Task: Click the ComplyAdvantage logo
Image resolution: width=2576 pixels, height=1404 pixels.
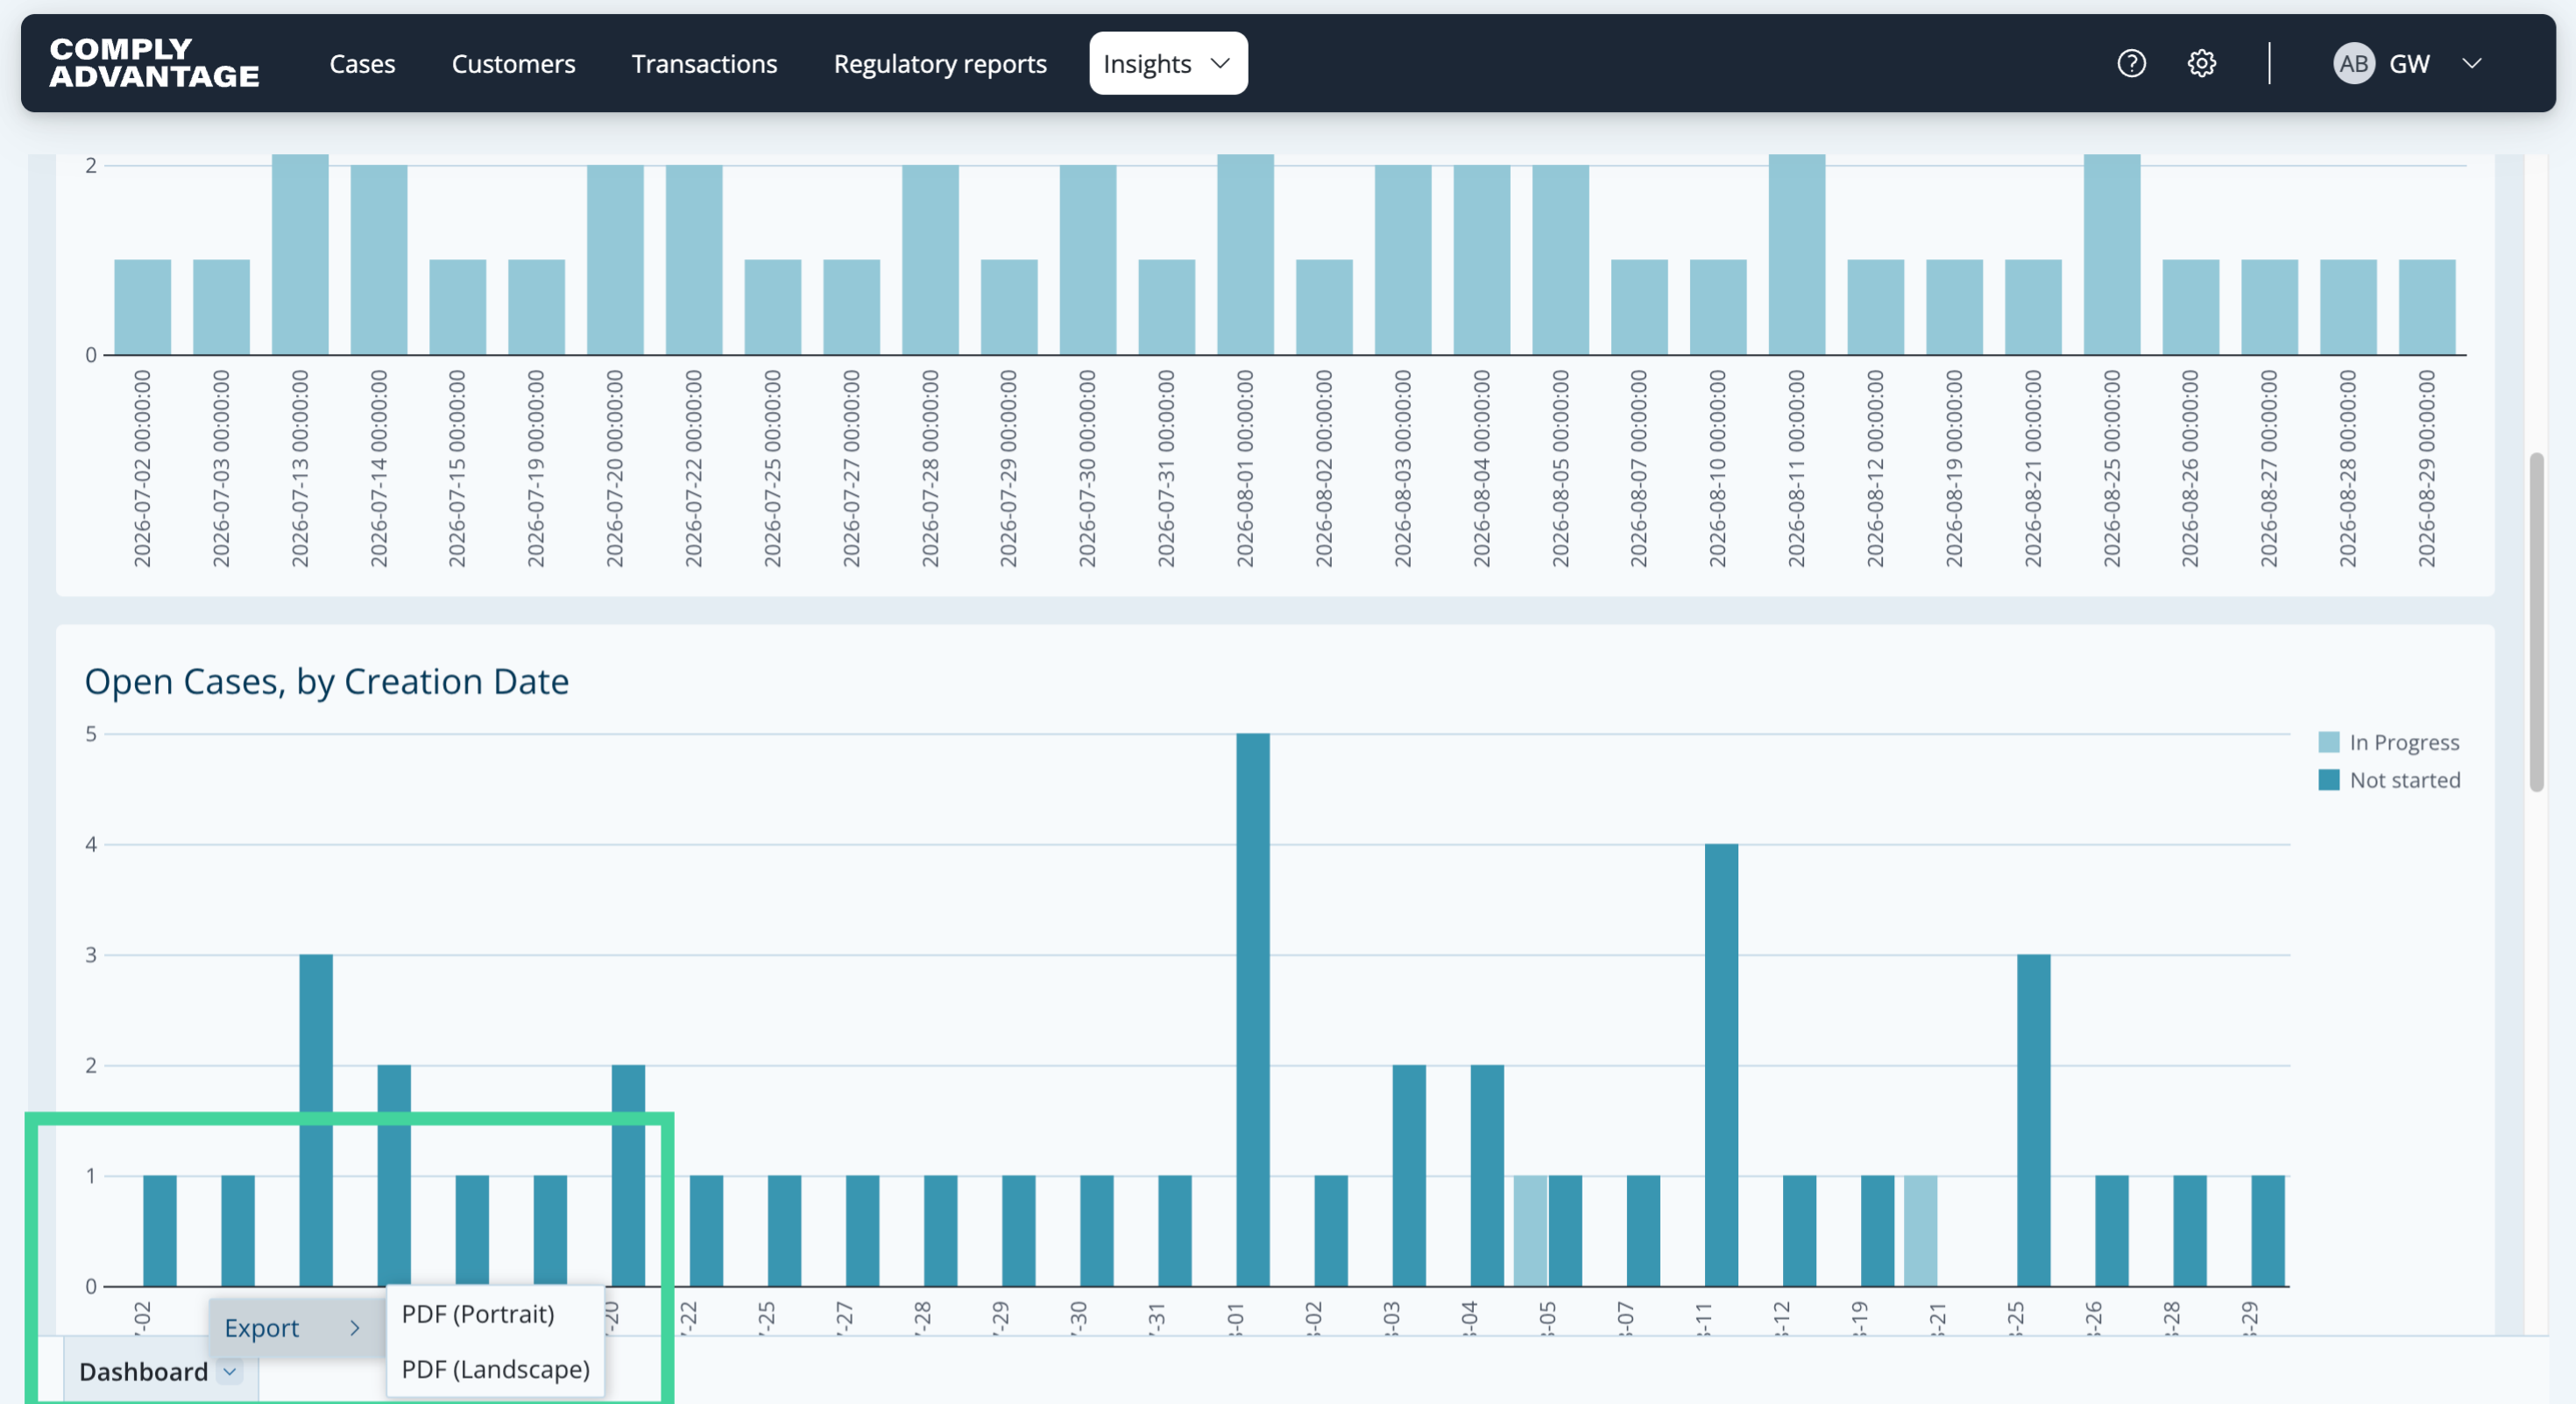Action: pyautogui.click(x=154, y=63)
